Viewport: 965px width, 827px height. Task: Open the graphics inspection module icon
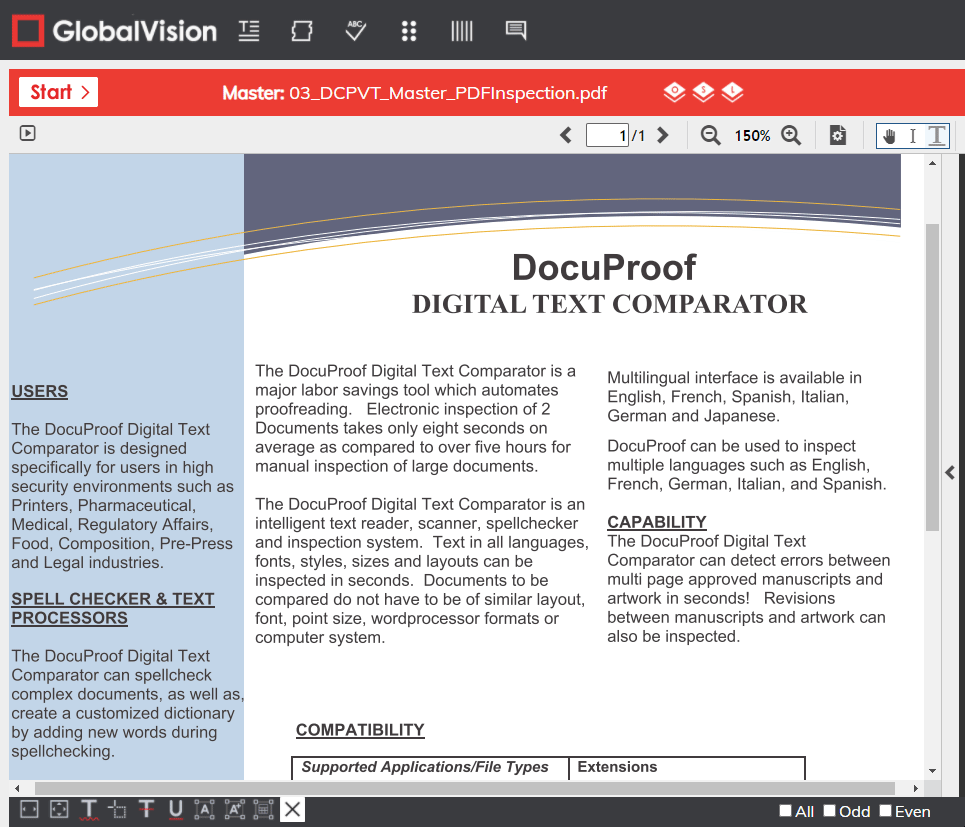302,31
